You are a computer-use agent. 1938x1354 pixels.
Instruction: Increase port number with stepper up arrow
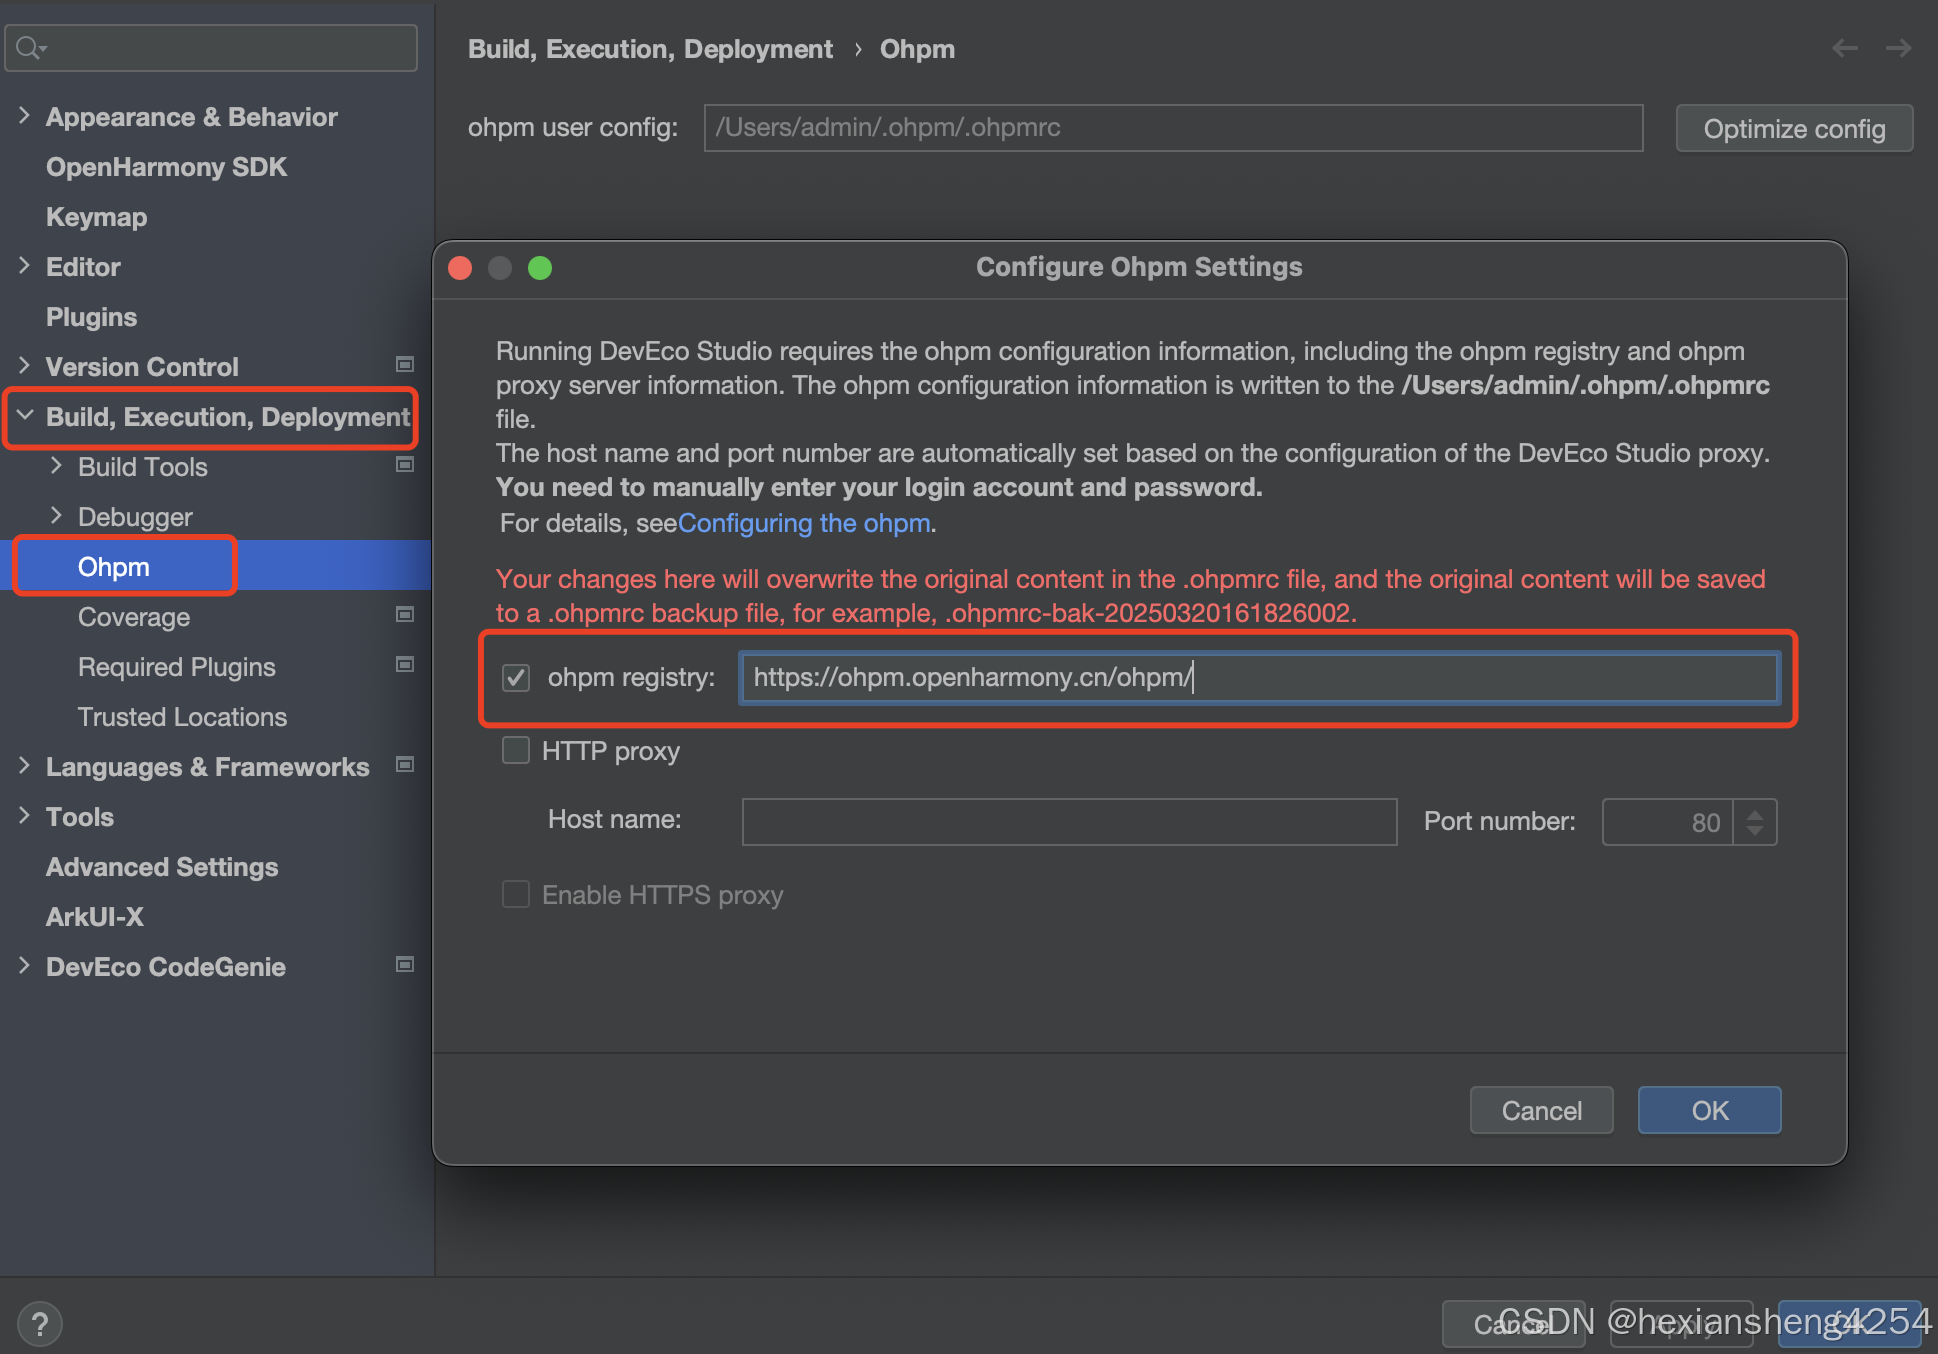click(1755, 814)
